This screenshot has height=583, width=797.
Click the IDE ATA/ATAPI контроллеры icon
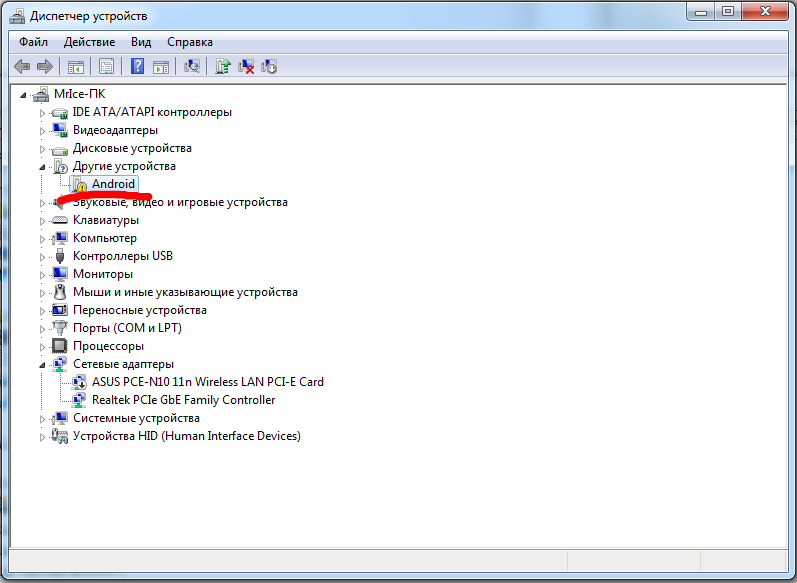[60, 112]
